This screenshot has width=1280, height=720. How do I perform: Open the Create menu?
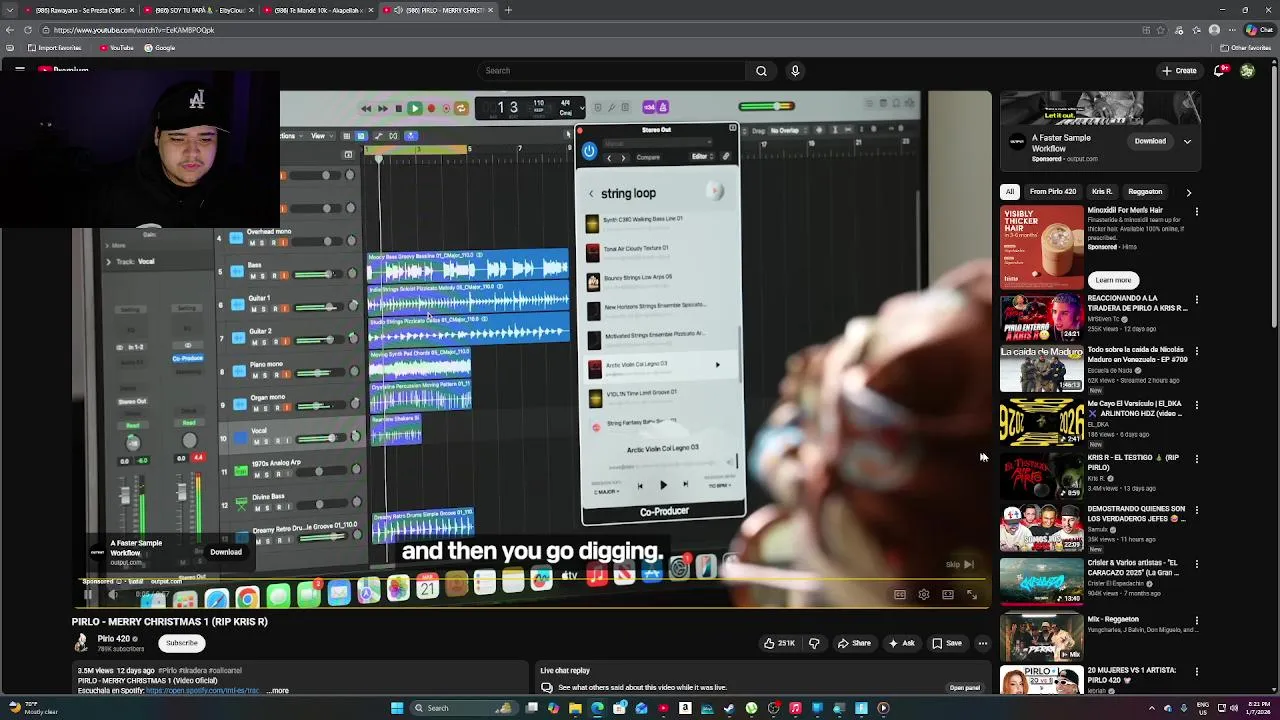1179,71
